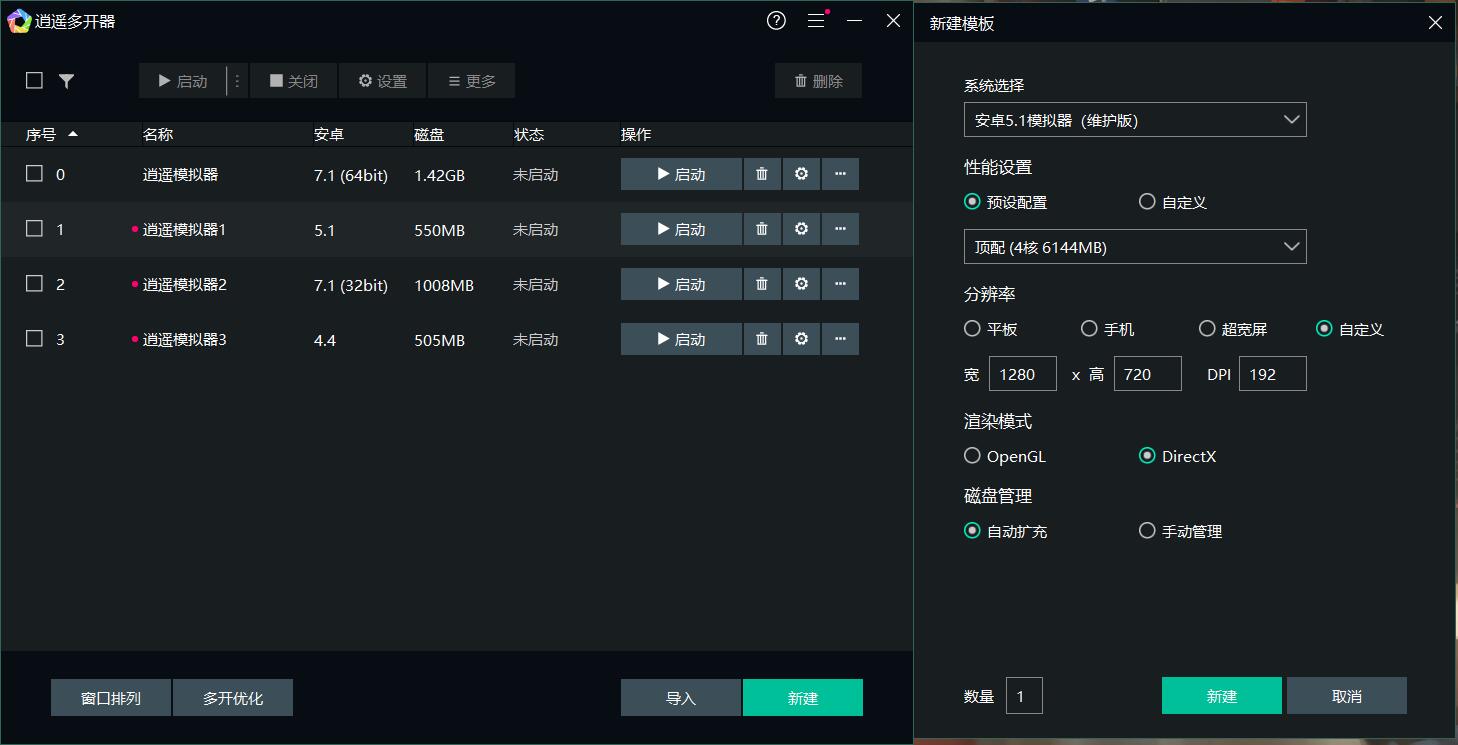Viewport: 1458px width, 745px height.
Task: Focus the 高 height input field
Action: click(1148, 374)
